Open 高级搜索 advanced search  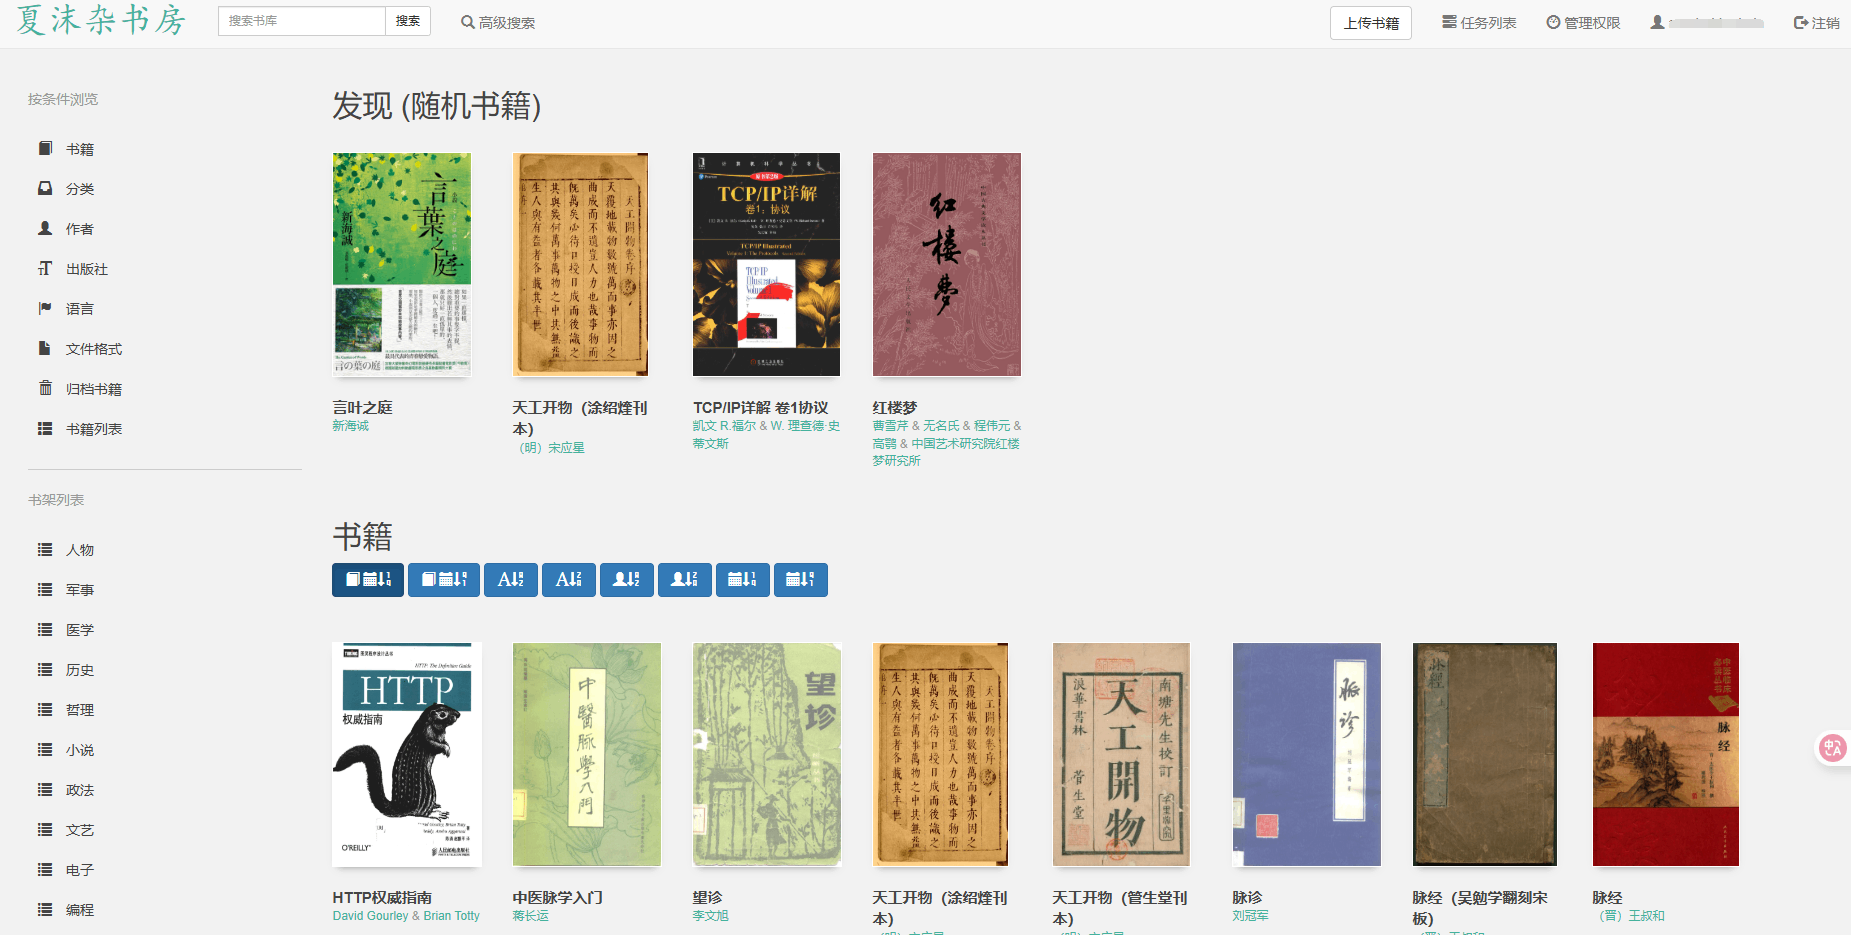point(498,23)
